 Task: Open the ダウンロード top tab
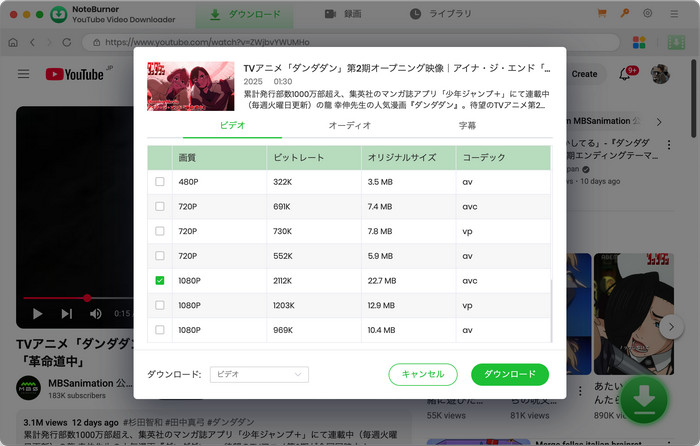245,14
